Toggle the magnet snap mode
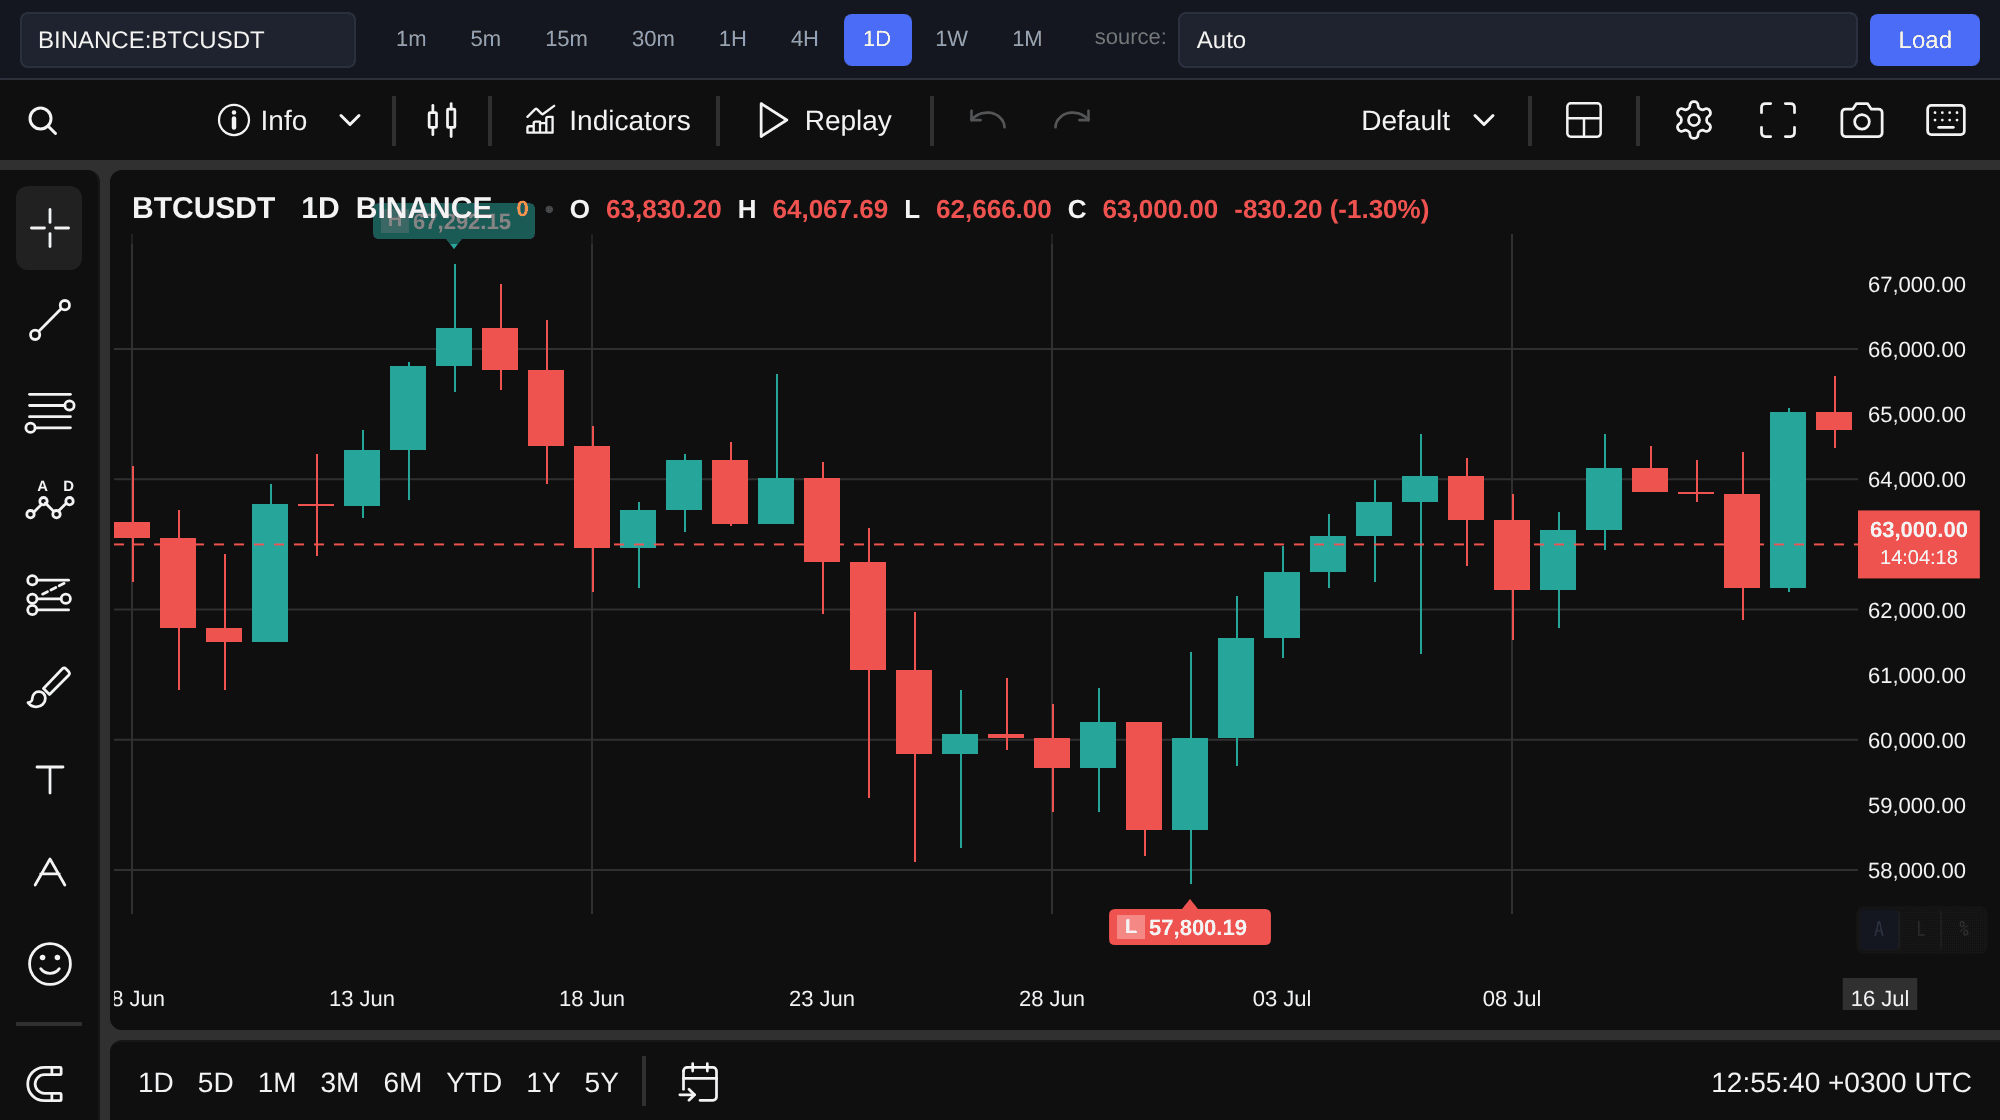 point(46,1083)
